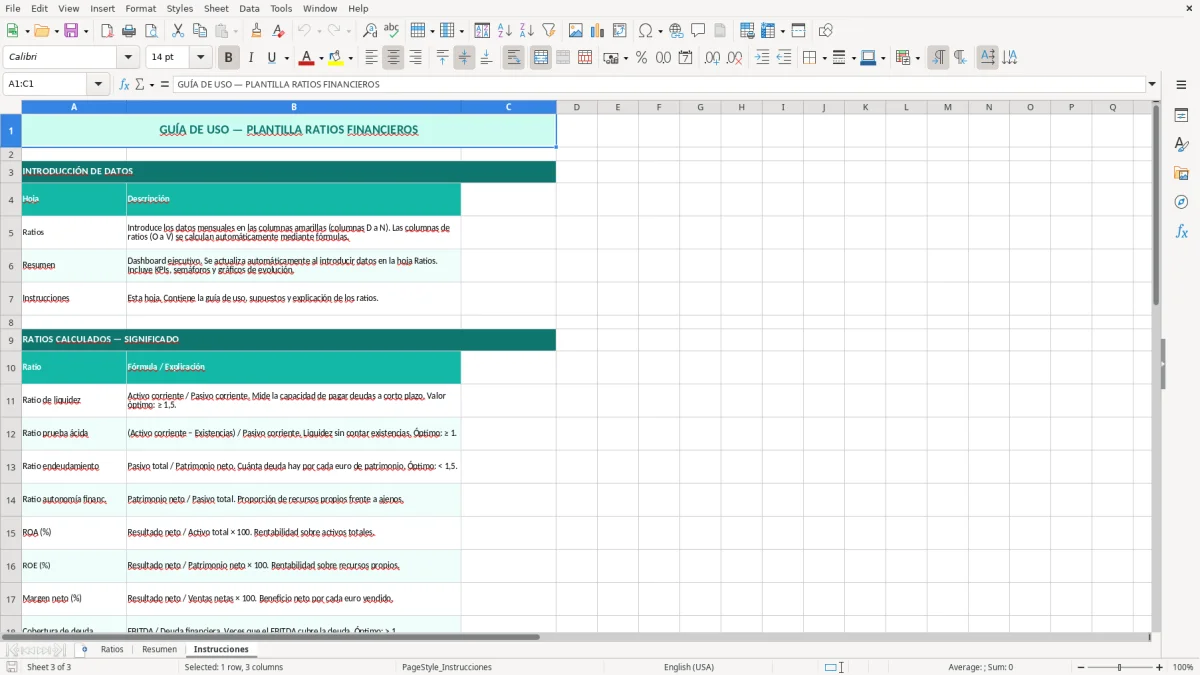Screen dimensions: 1200x675
Task: Center cell contents vertically
Action: 465,58
